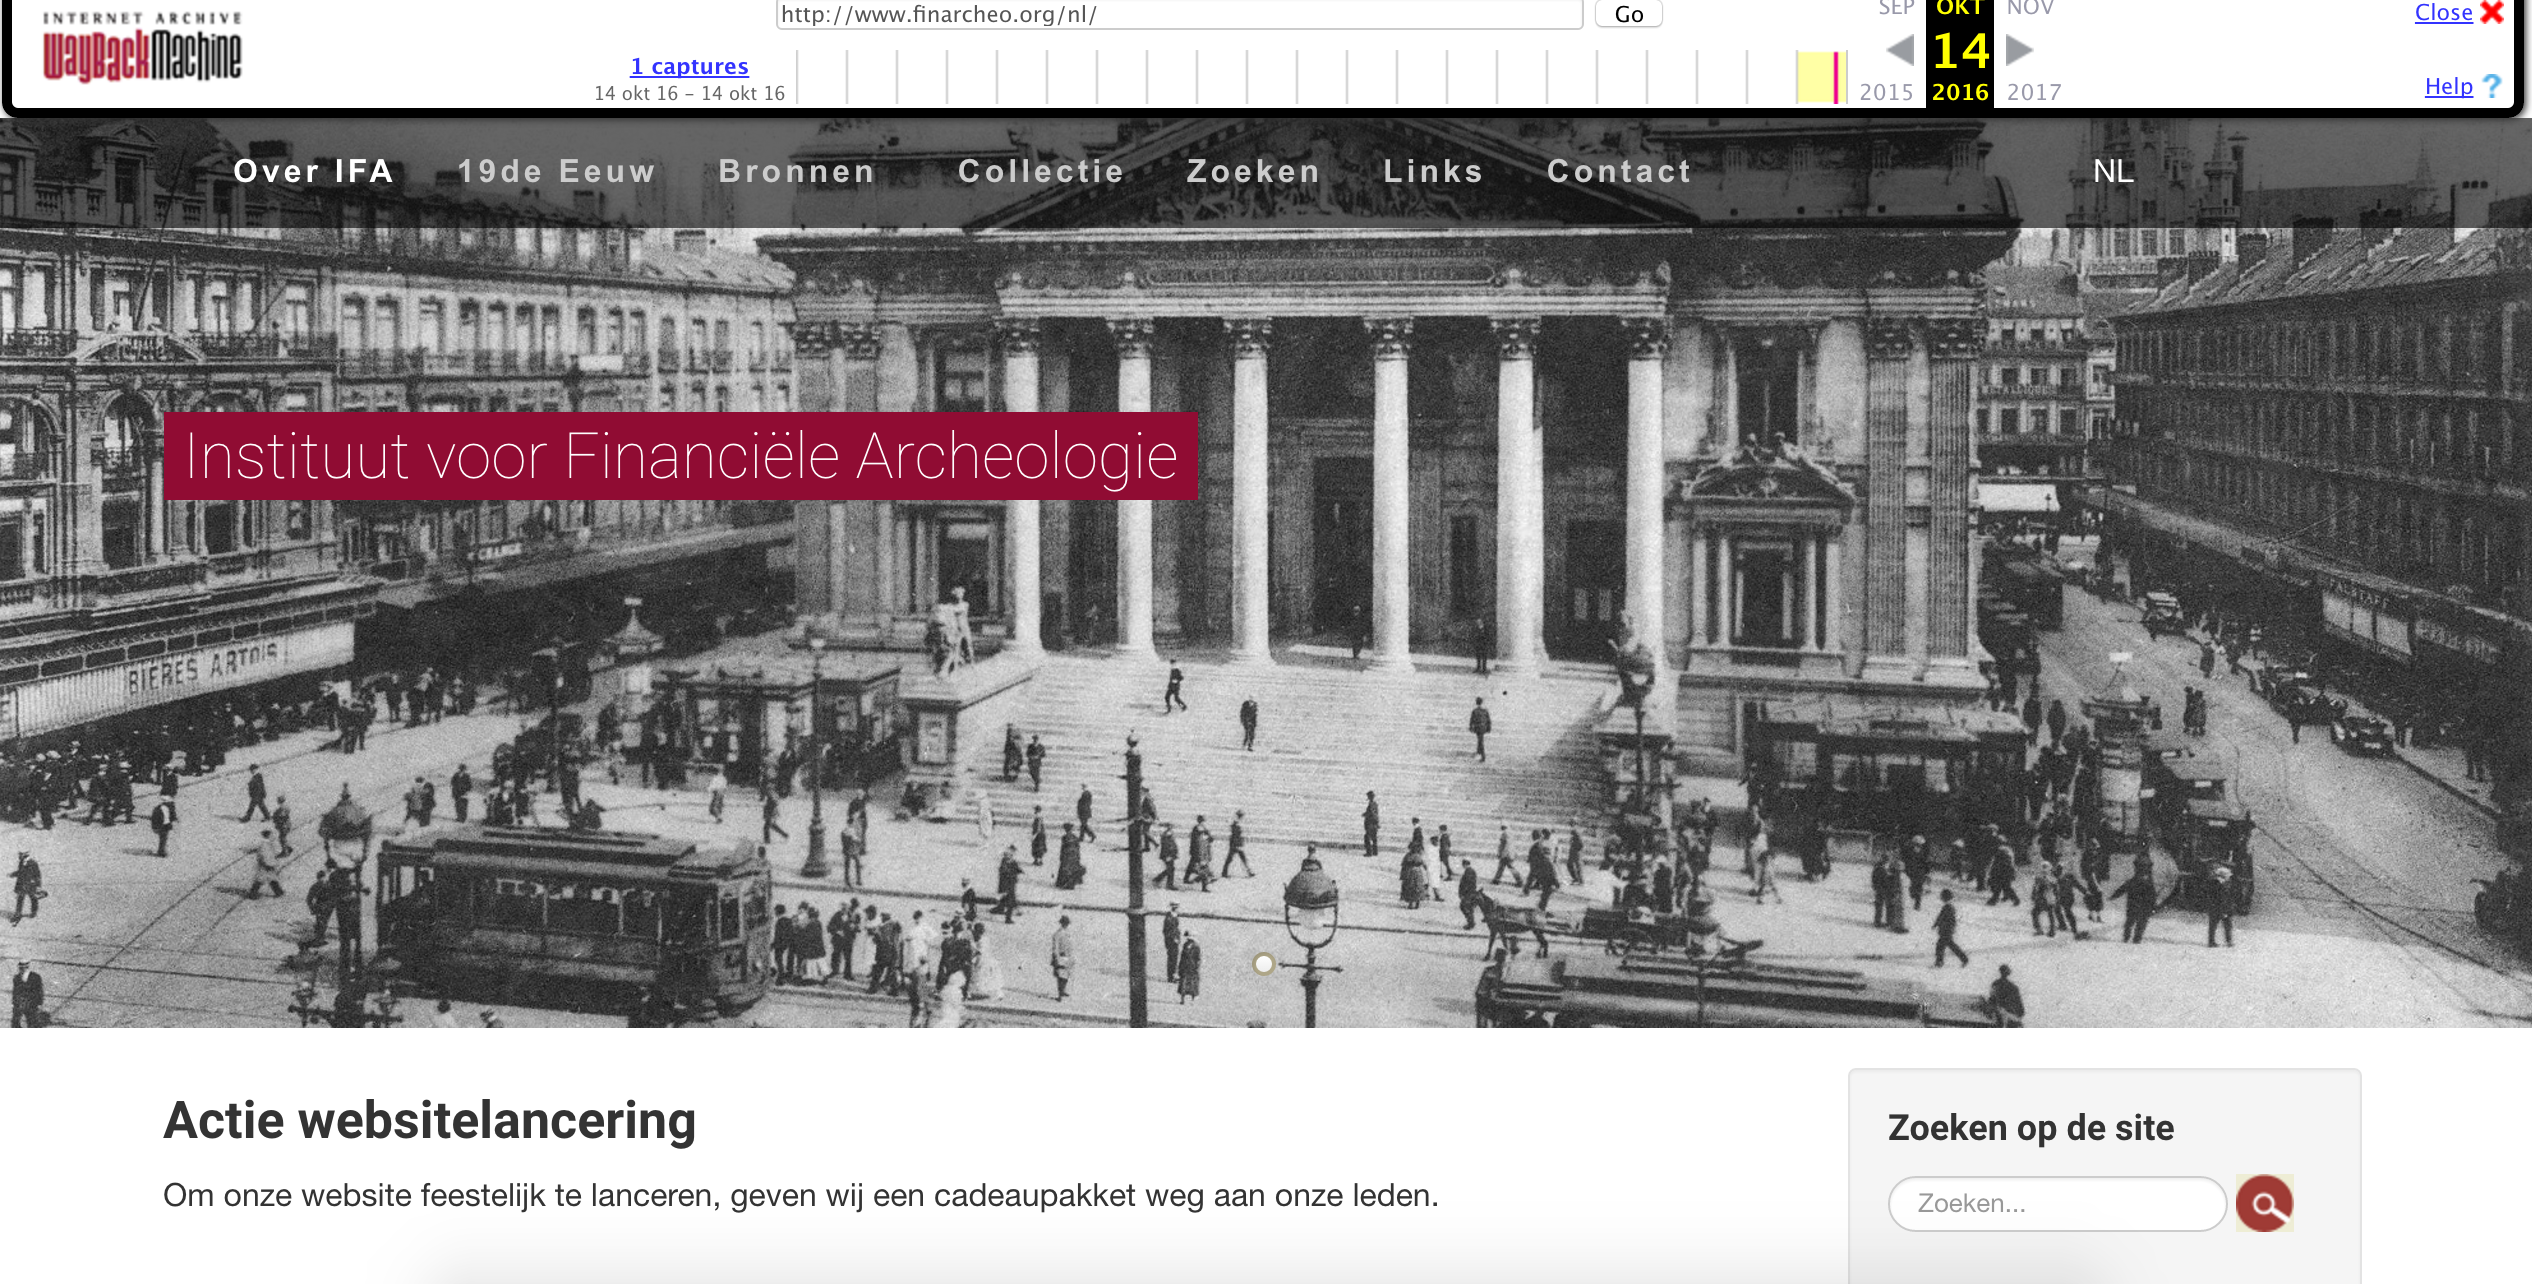Viewport: 2532px width, 1284px height.
Task: Open the 1 captures link
Action: point(689,66)
